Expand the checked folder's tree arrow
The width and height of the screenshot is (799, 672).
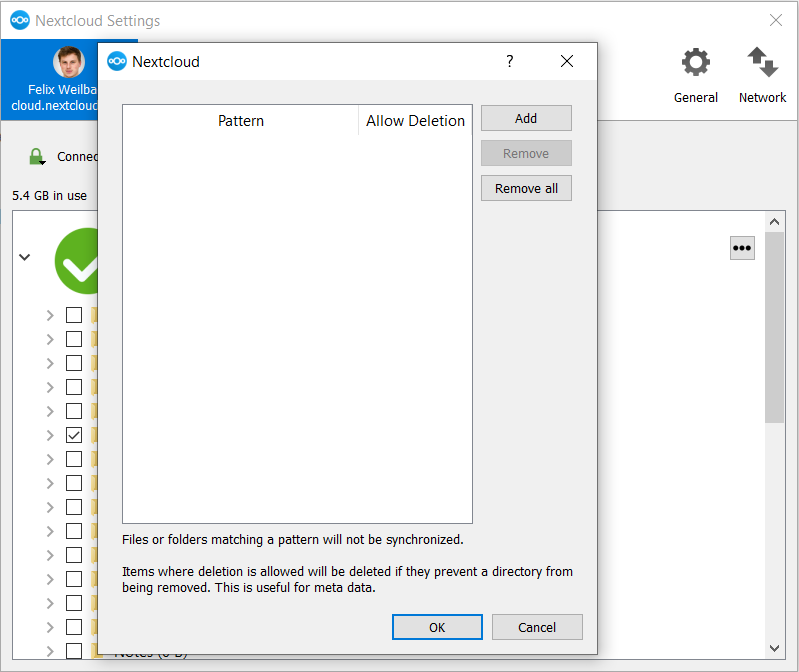click(x=50, y=435)
